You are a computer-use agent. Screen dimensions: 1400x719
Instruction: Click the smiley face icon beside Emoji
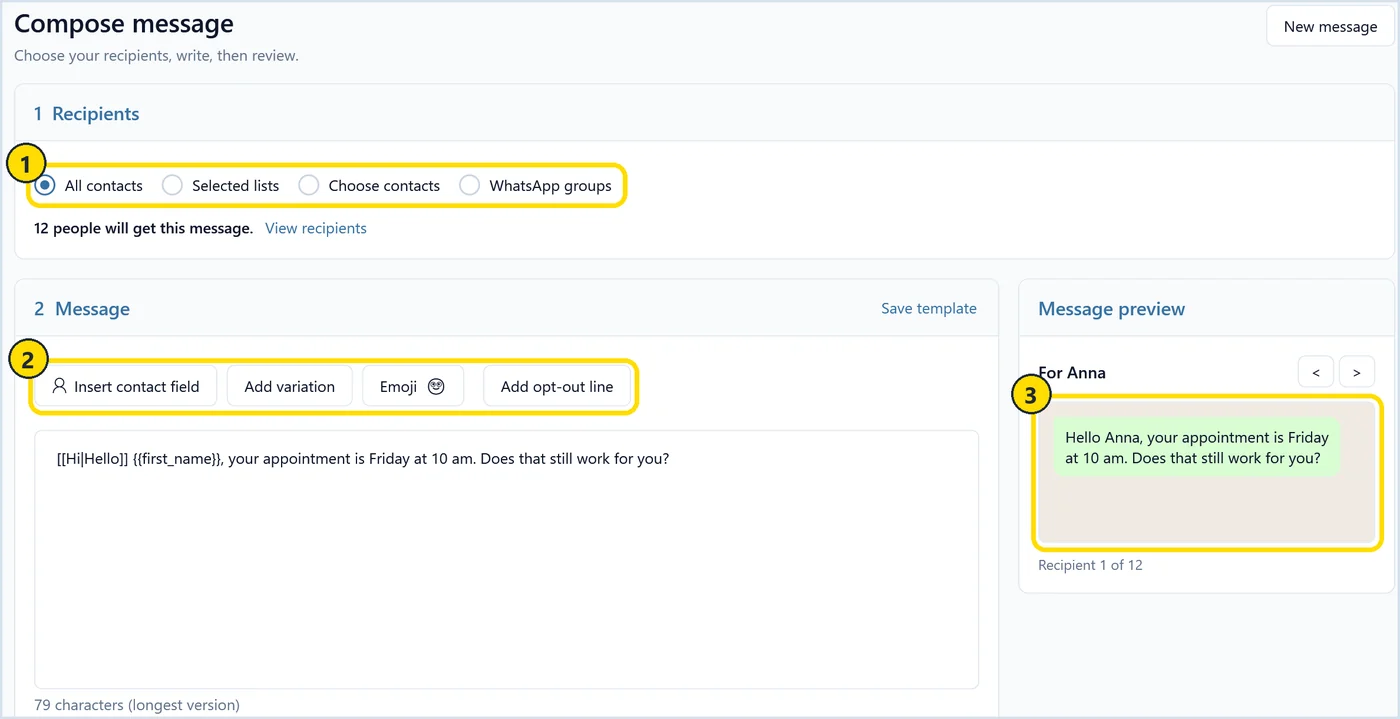click(x=436, y=386)
